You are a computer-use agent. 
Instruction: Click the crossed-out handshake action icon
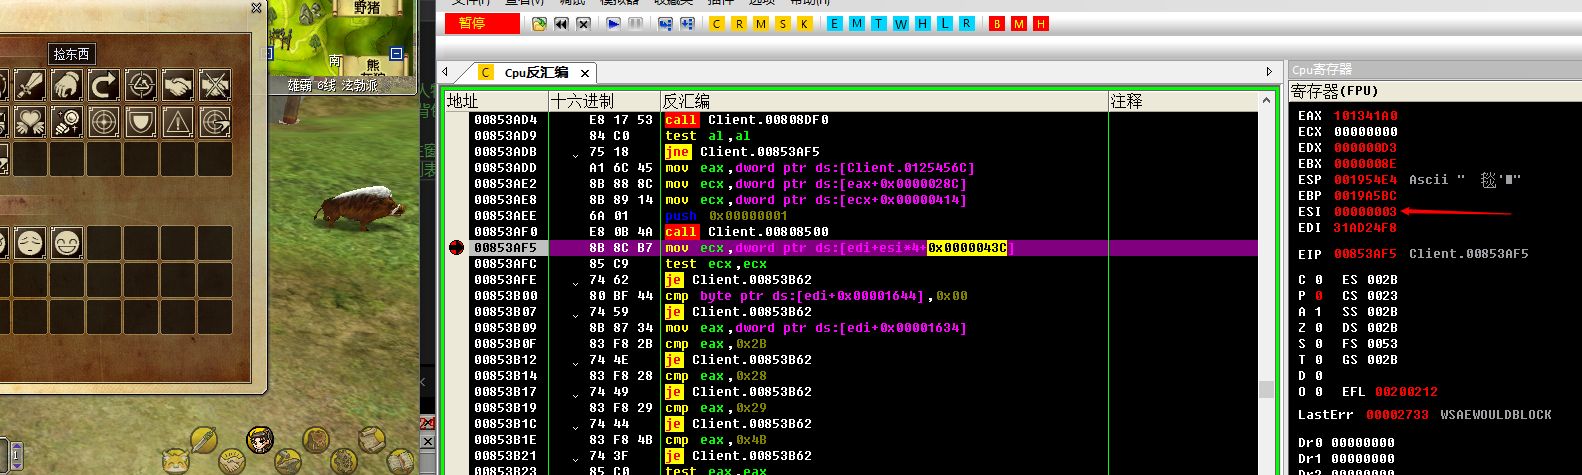215,85
